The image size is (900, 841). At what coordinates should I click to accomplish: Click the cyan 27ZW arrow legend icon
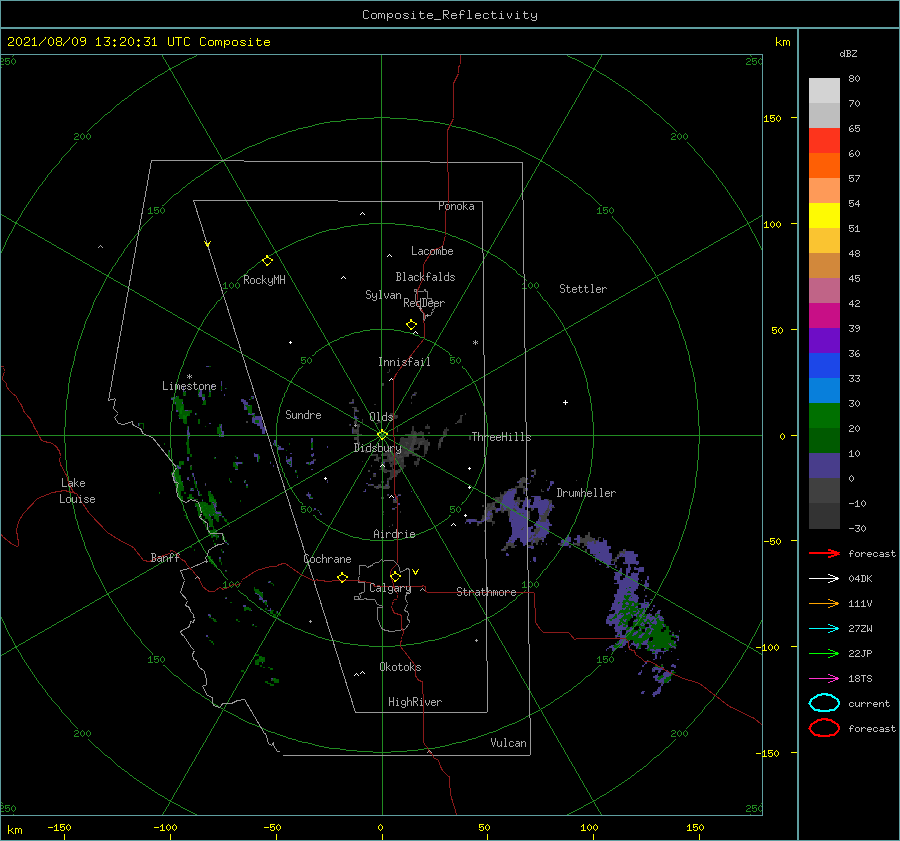tap(824, 629)
